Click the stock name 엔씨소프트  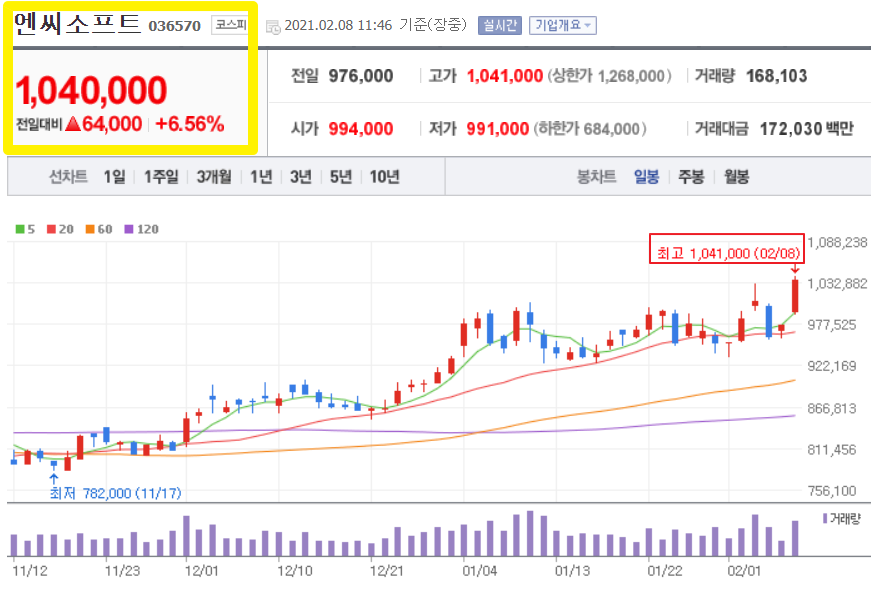coord(78,24)
